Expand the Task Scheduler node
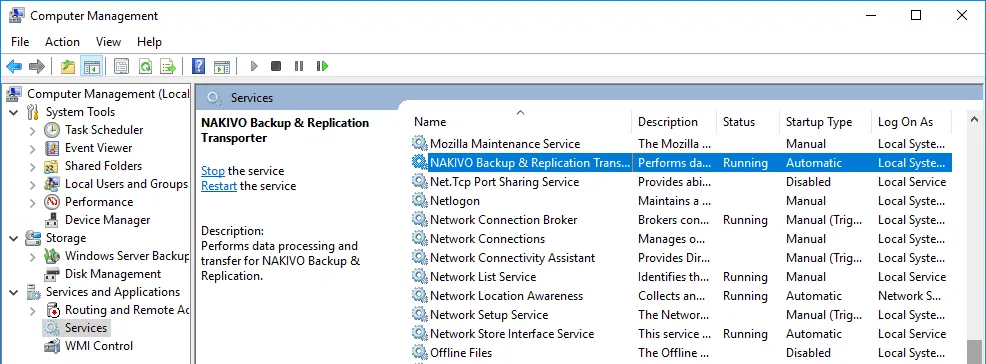Screen dimensions: 986x364 click(x=33, y=131)
